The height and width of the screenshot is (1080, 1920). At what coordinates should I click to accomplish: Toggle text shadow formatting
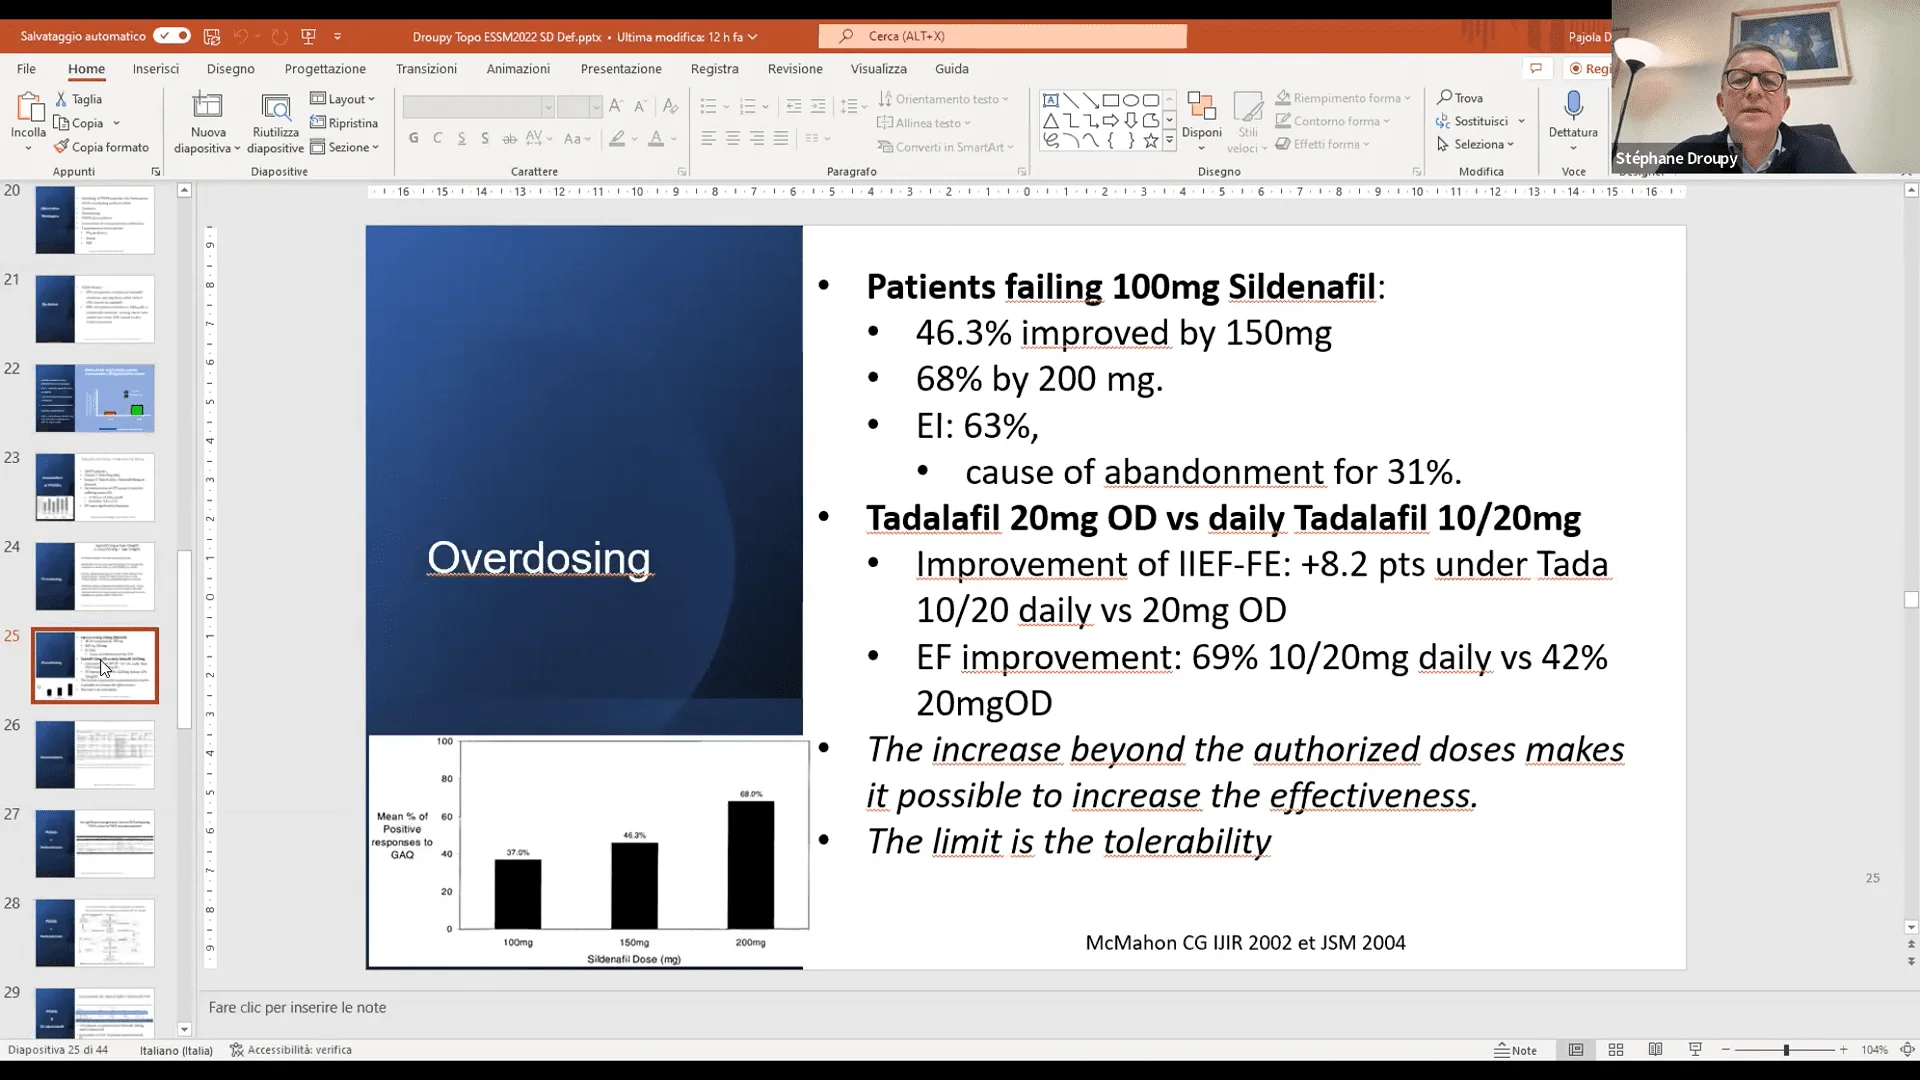[485, 138]
